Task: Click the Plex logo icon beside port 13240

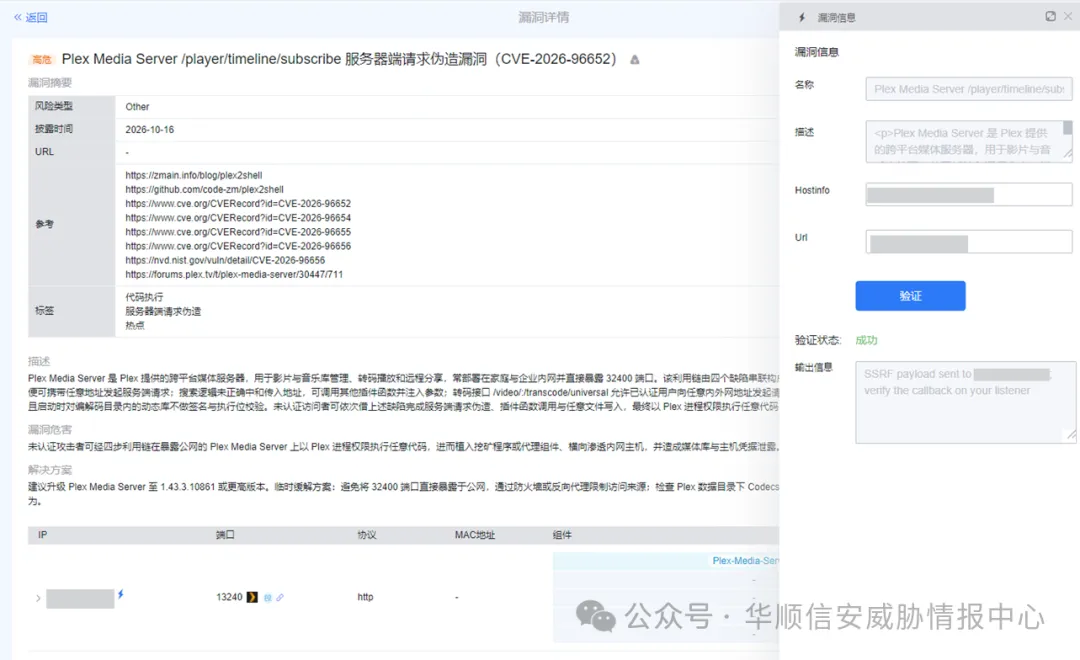Action: [252, 597]
